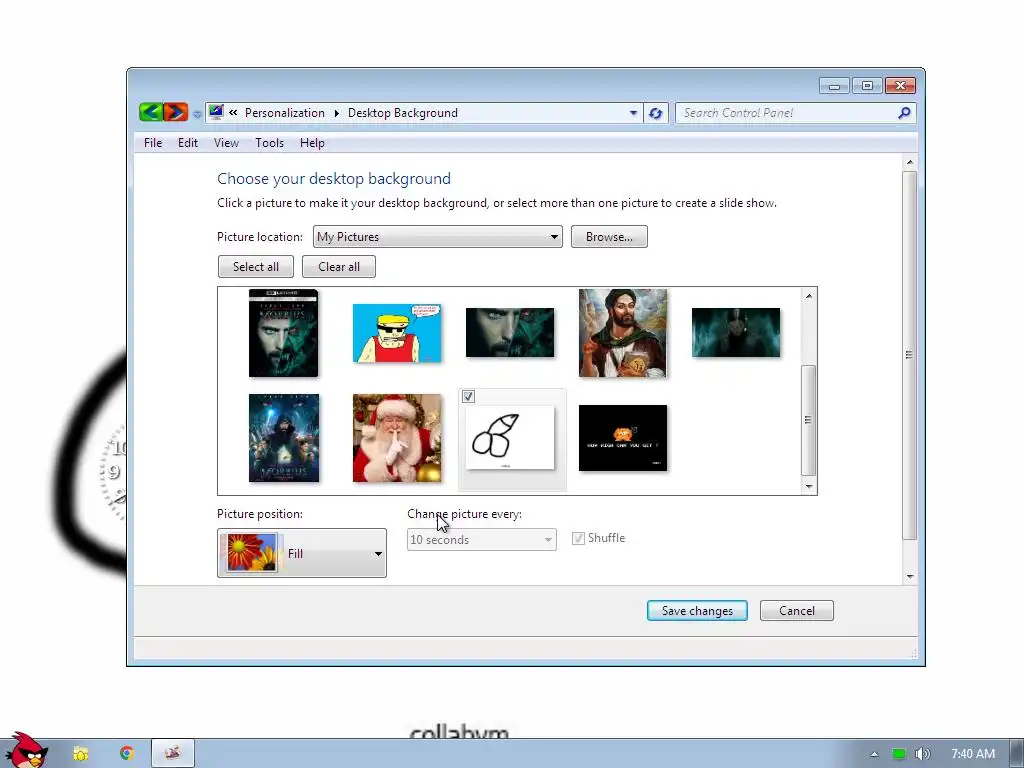Select the wide Morbius face thumbnail
This screenshot has height=768, width=1024.
510,333
